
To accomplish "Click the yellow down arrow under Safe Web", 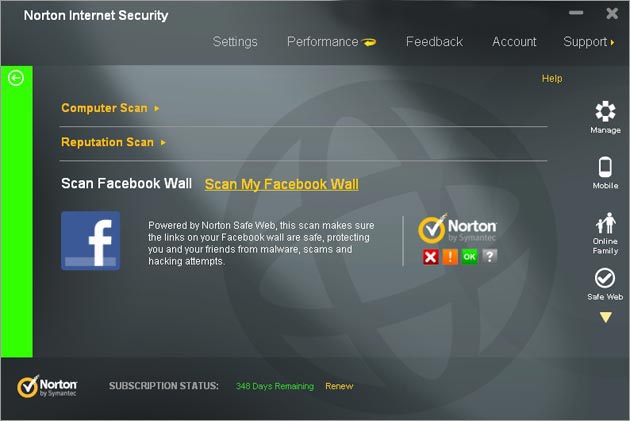I will [x=605, y=317].
